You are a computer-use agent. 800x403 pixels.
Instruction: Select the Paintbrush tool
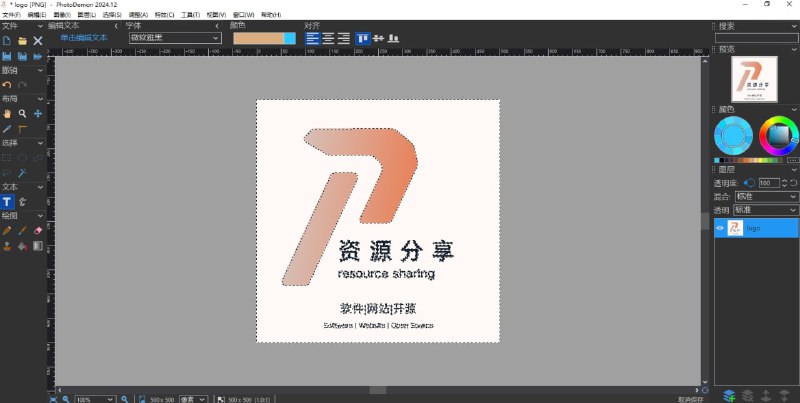tap(22, 231)
